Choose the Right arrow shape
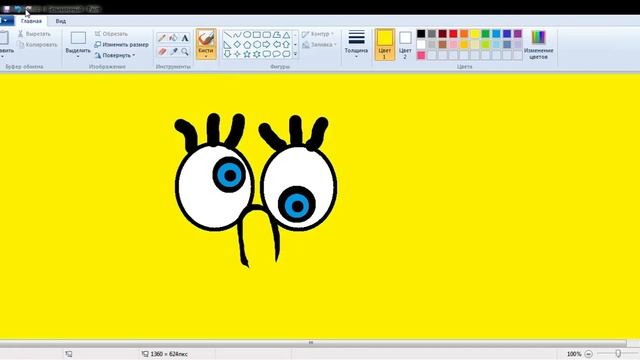The height and width of the screenshot is (360, 640). (267, 44)
